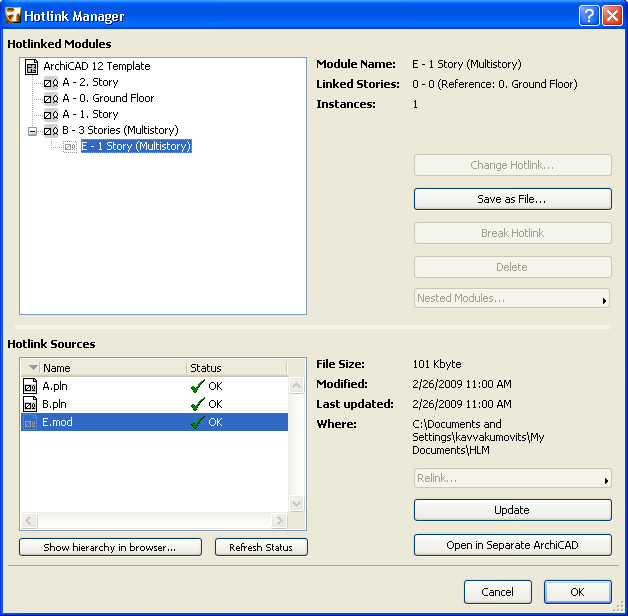This screenshot has height=616, width=628.
Task: Click the E.mod file icon in Hotlink Sources
Action: tap(30, 423)
